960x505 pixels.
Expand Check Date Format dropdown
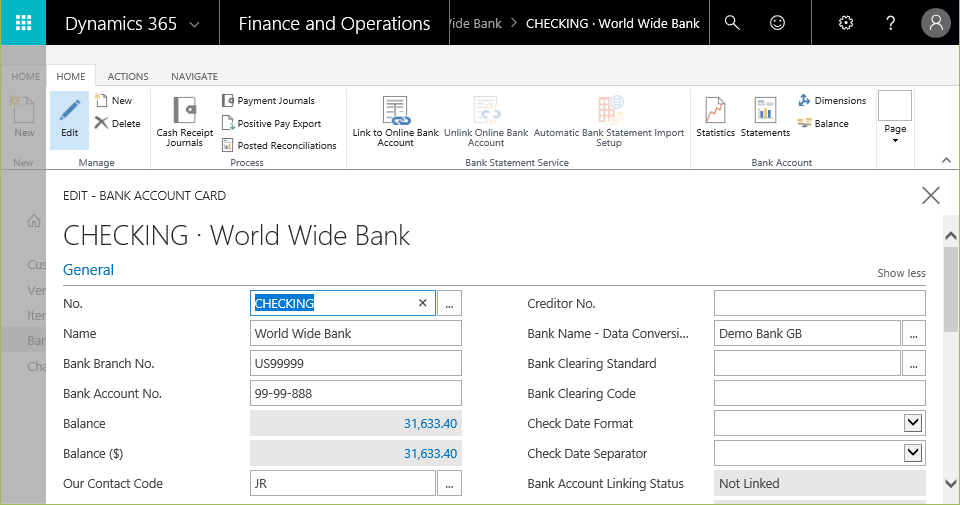click(913, 423)
